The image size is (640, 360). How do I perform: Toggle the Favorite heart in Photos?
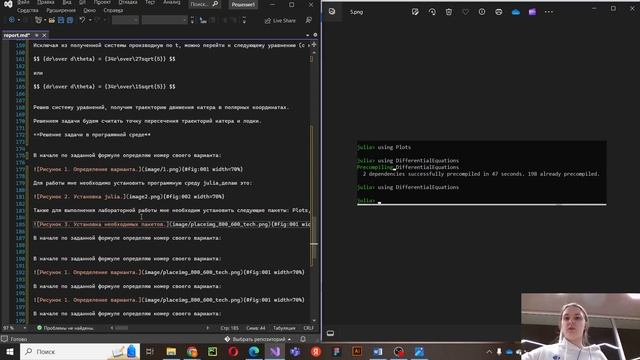[465, 12]
